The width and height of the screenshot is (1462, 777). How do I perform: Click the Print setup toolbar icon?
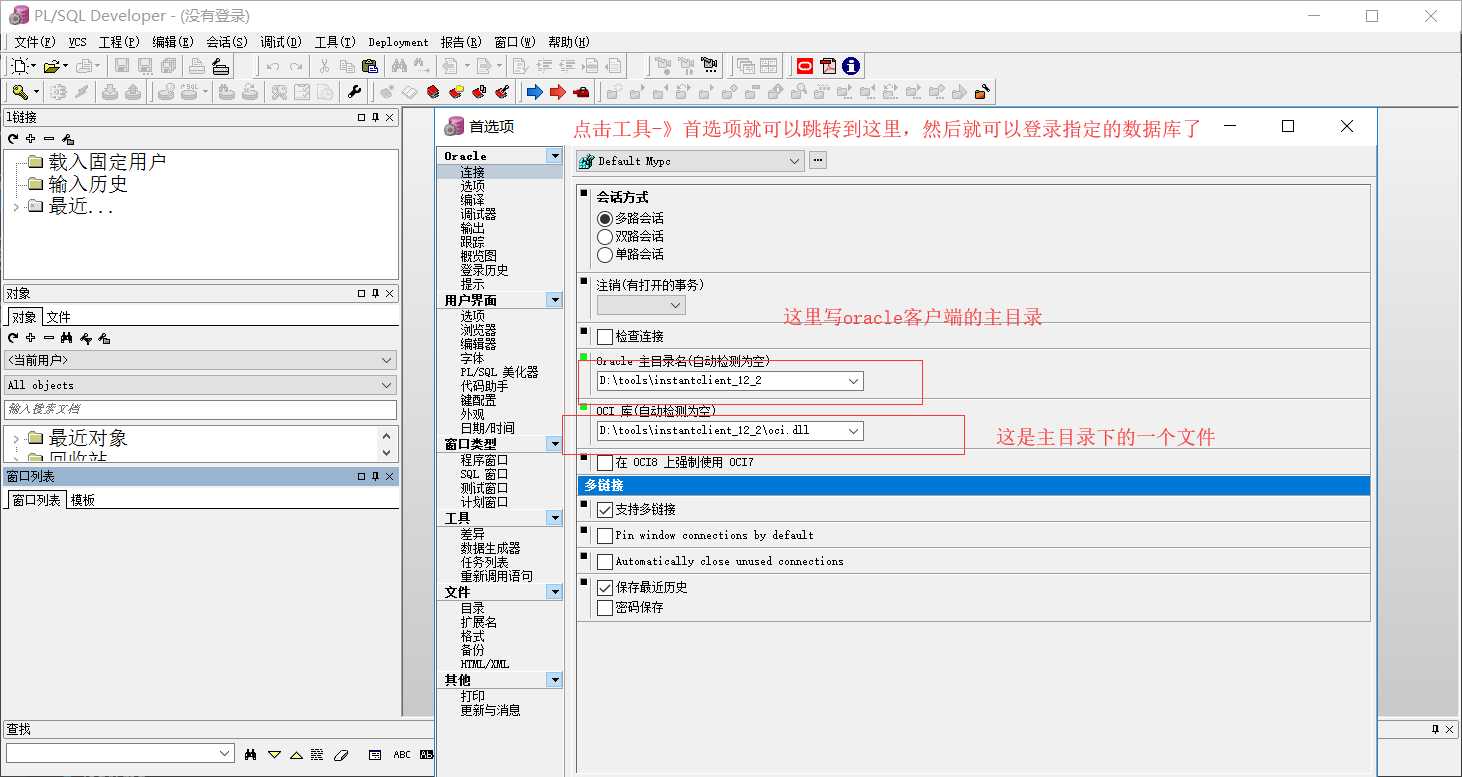[x=220, y=66]
